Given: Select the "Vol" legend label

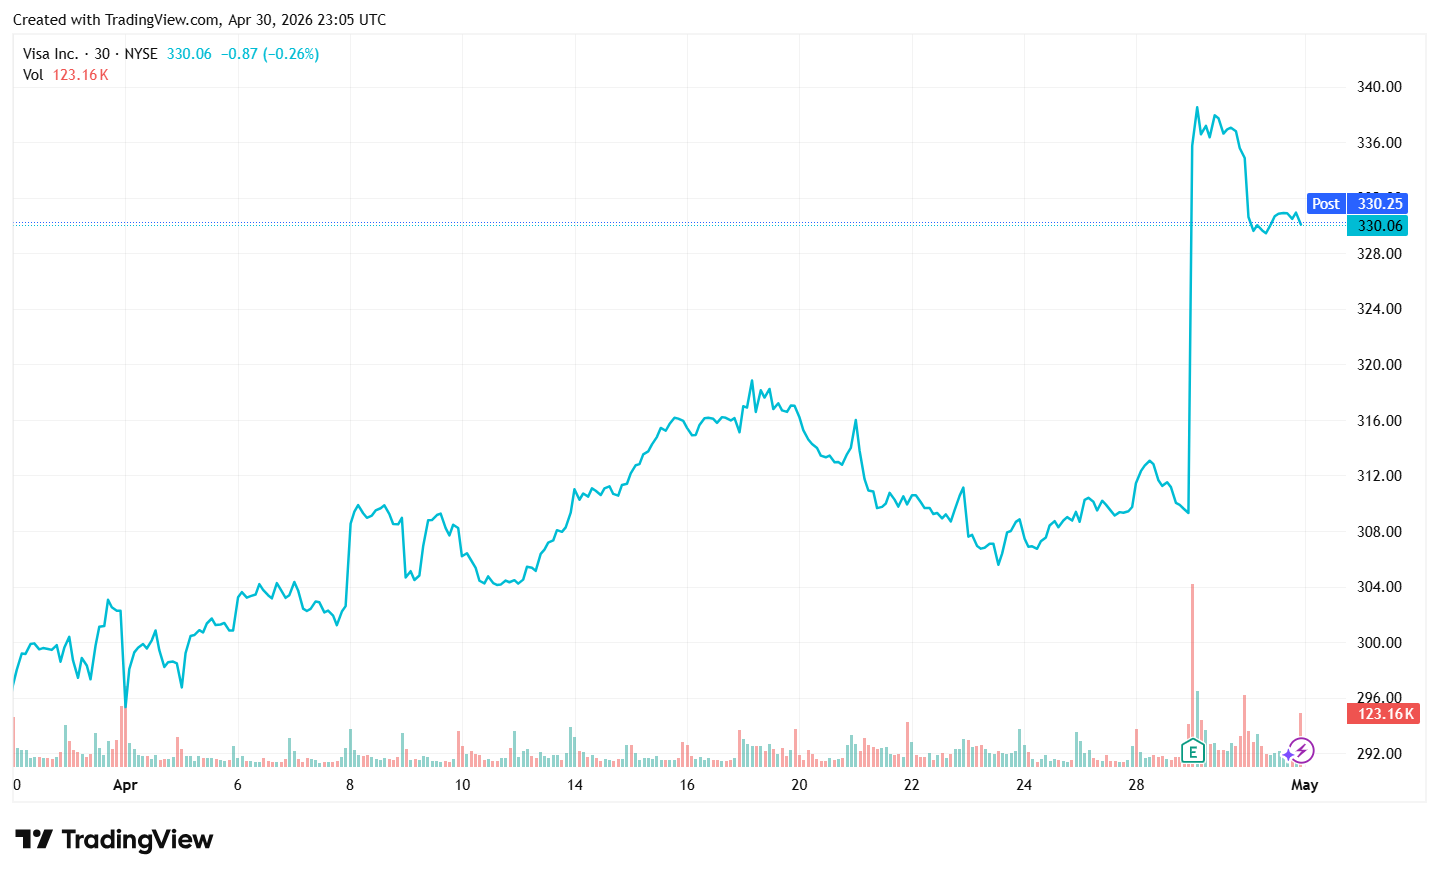Looking at the screenshot, I should tap(33, 75).
